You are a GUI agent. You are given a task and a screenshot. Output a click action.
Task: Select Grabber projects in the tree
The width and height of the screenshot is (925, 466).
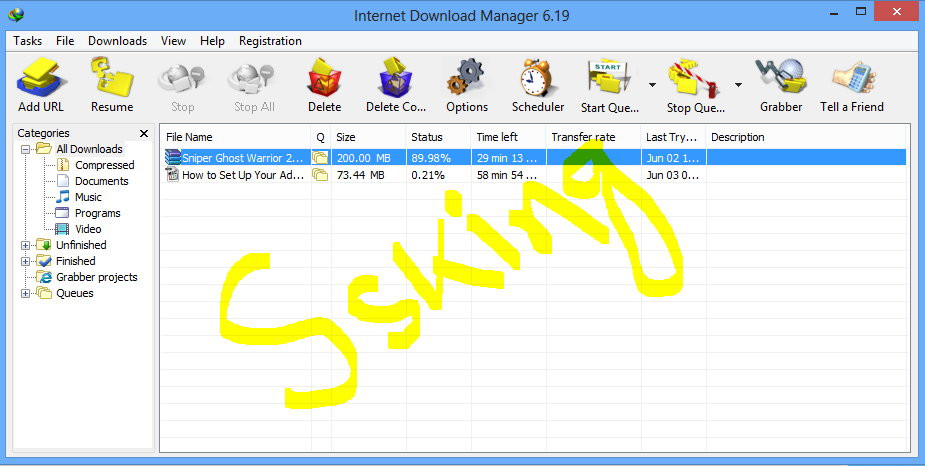97,277
